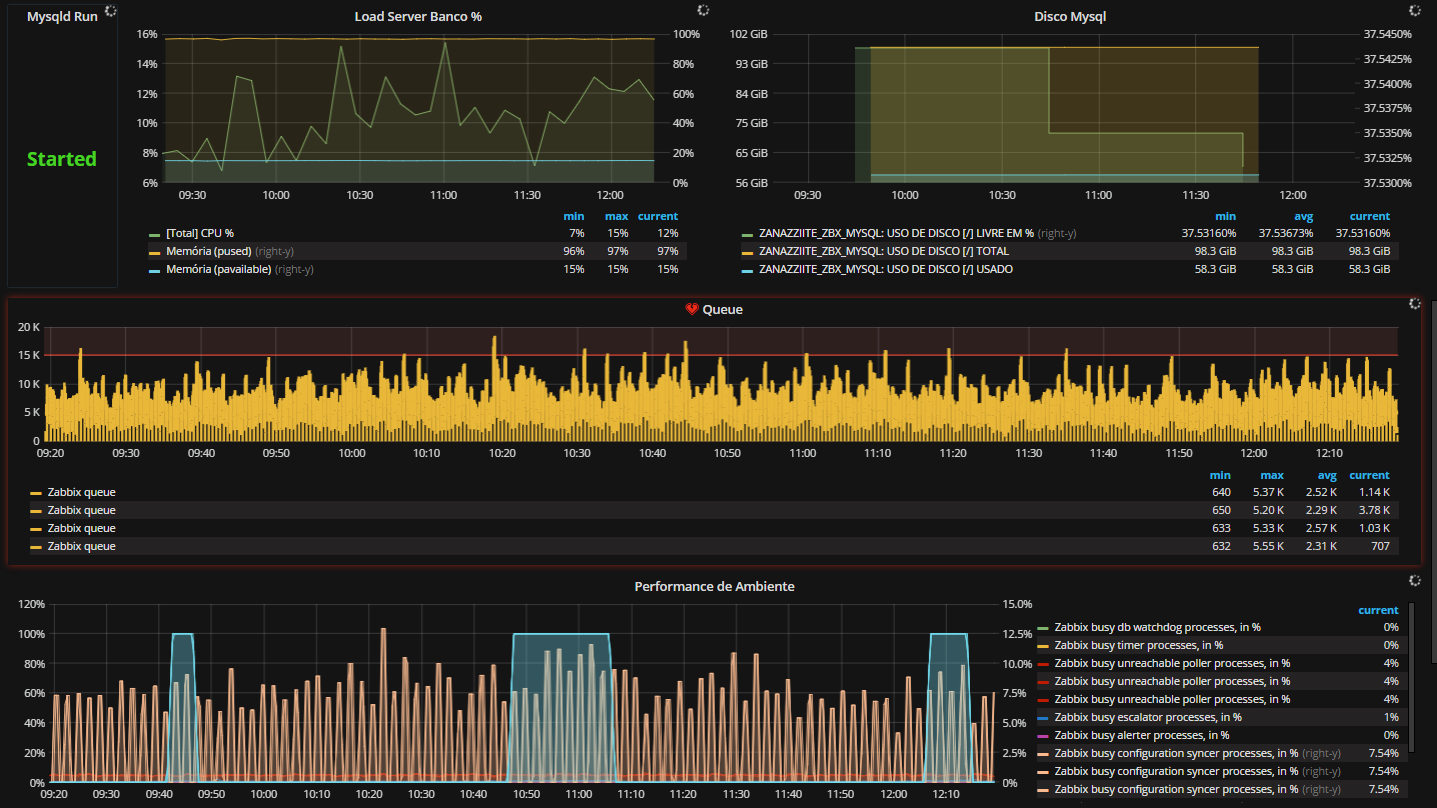Click the broken heart alert icon beside Queue
The width and height of the screenshot is (1437, 808).
(x=692, y=310)
